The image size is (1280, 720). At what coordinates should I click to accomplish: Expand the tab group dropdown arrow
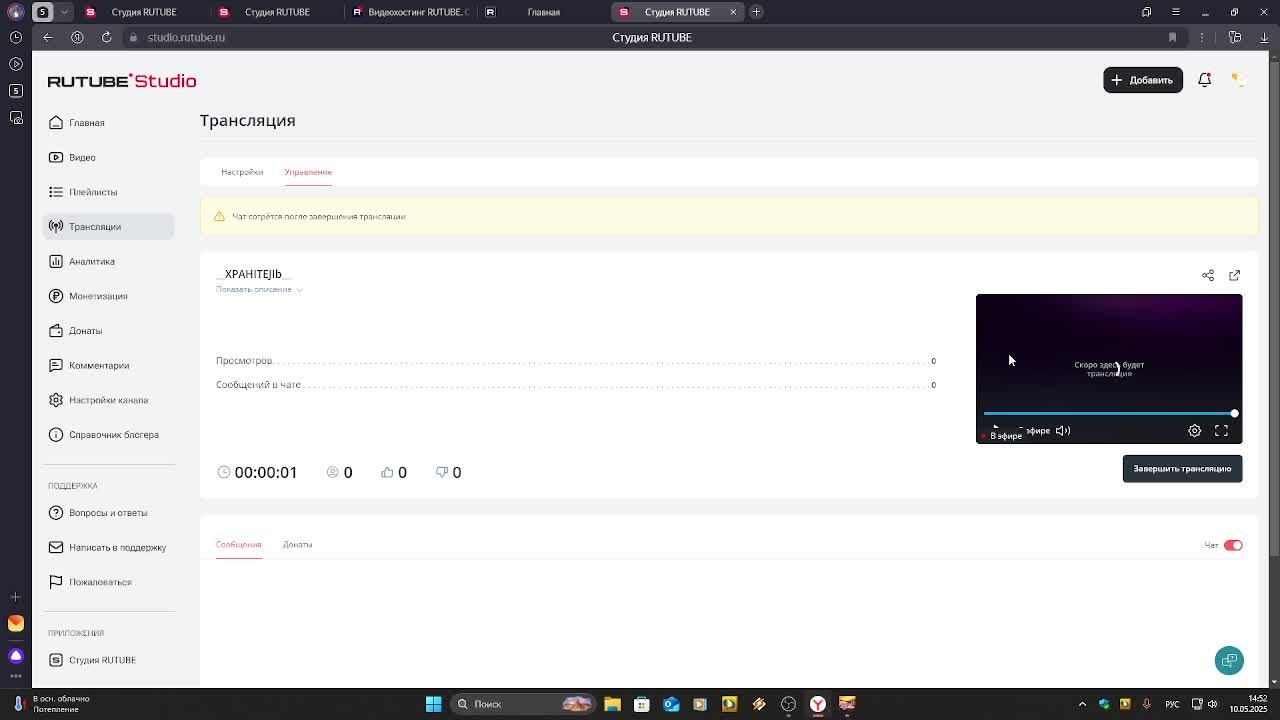(64, 12)
